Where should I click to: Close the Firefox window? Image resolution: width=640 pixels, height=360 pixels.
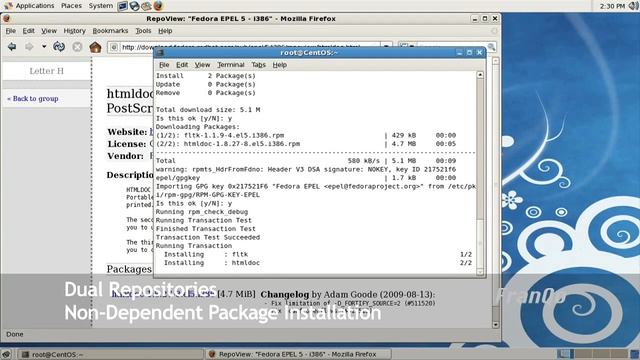point(495,19)
